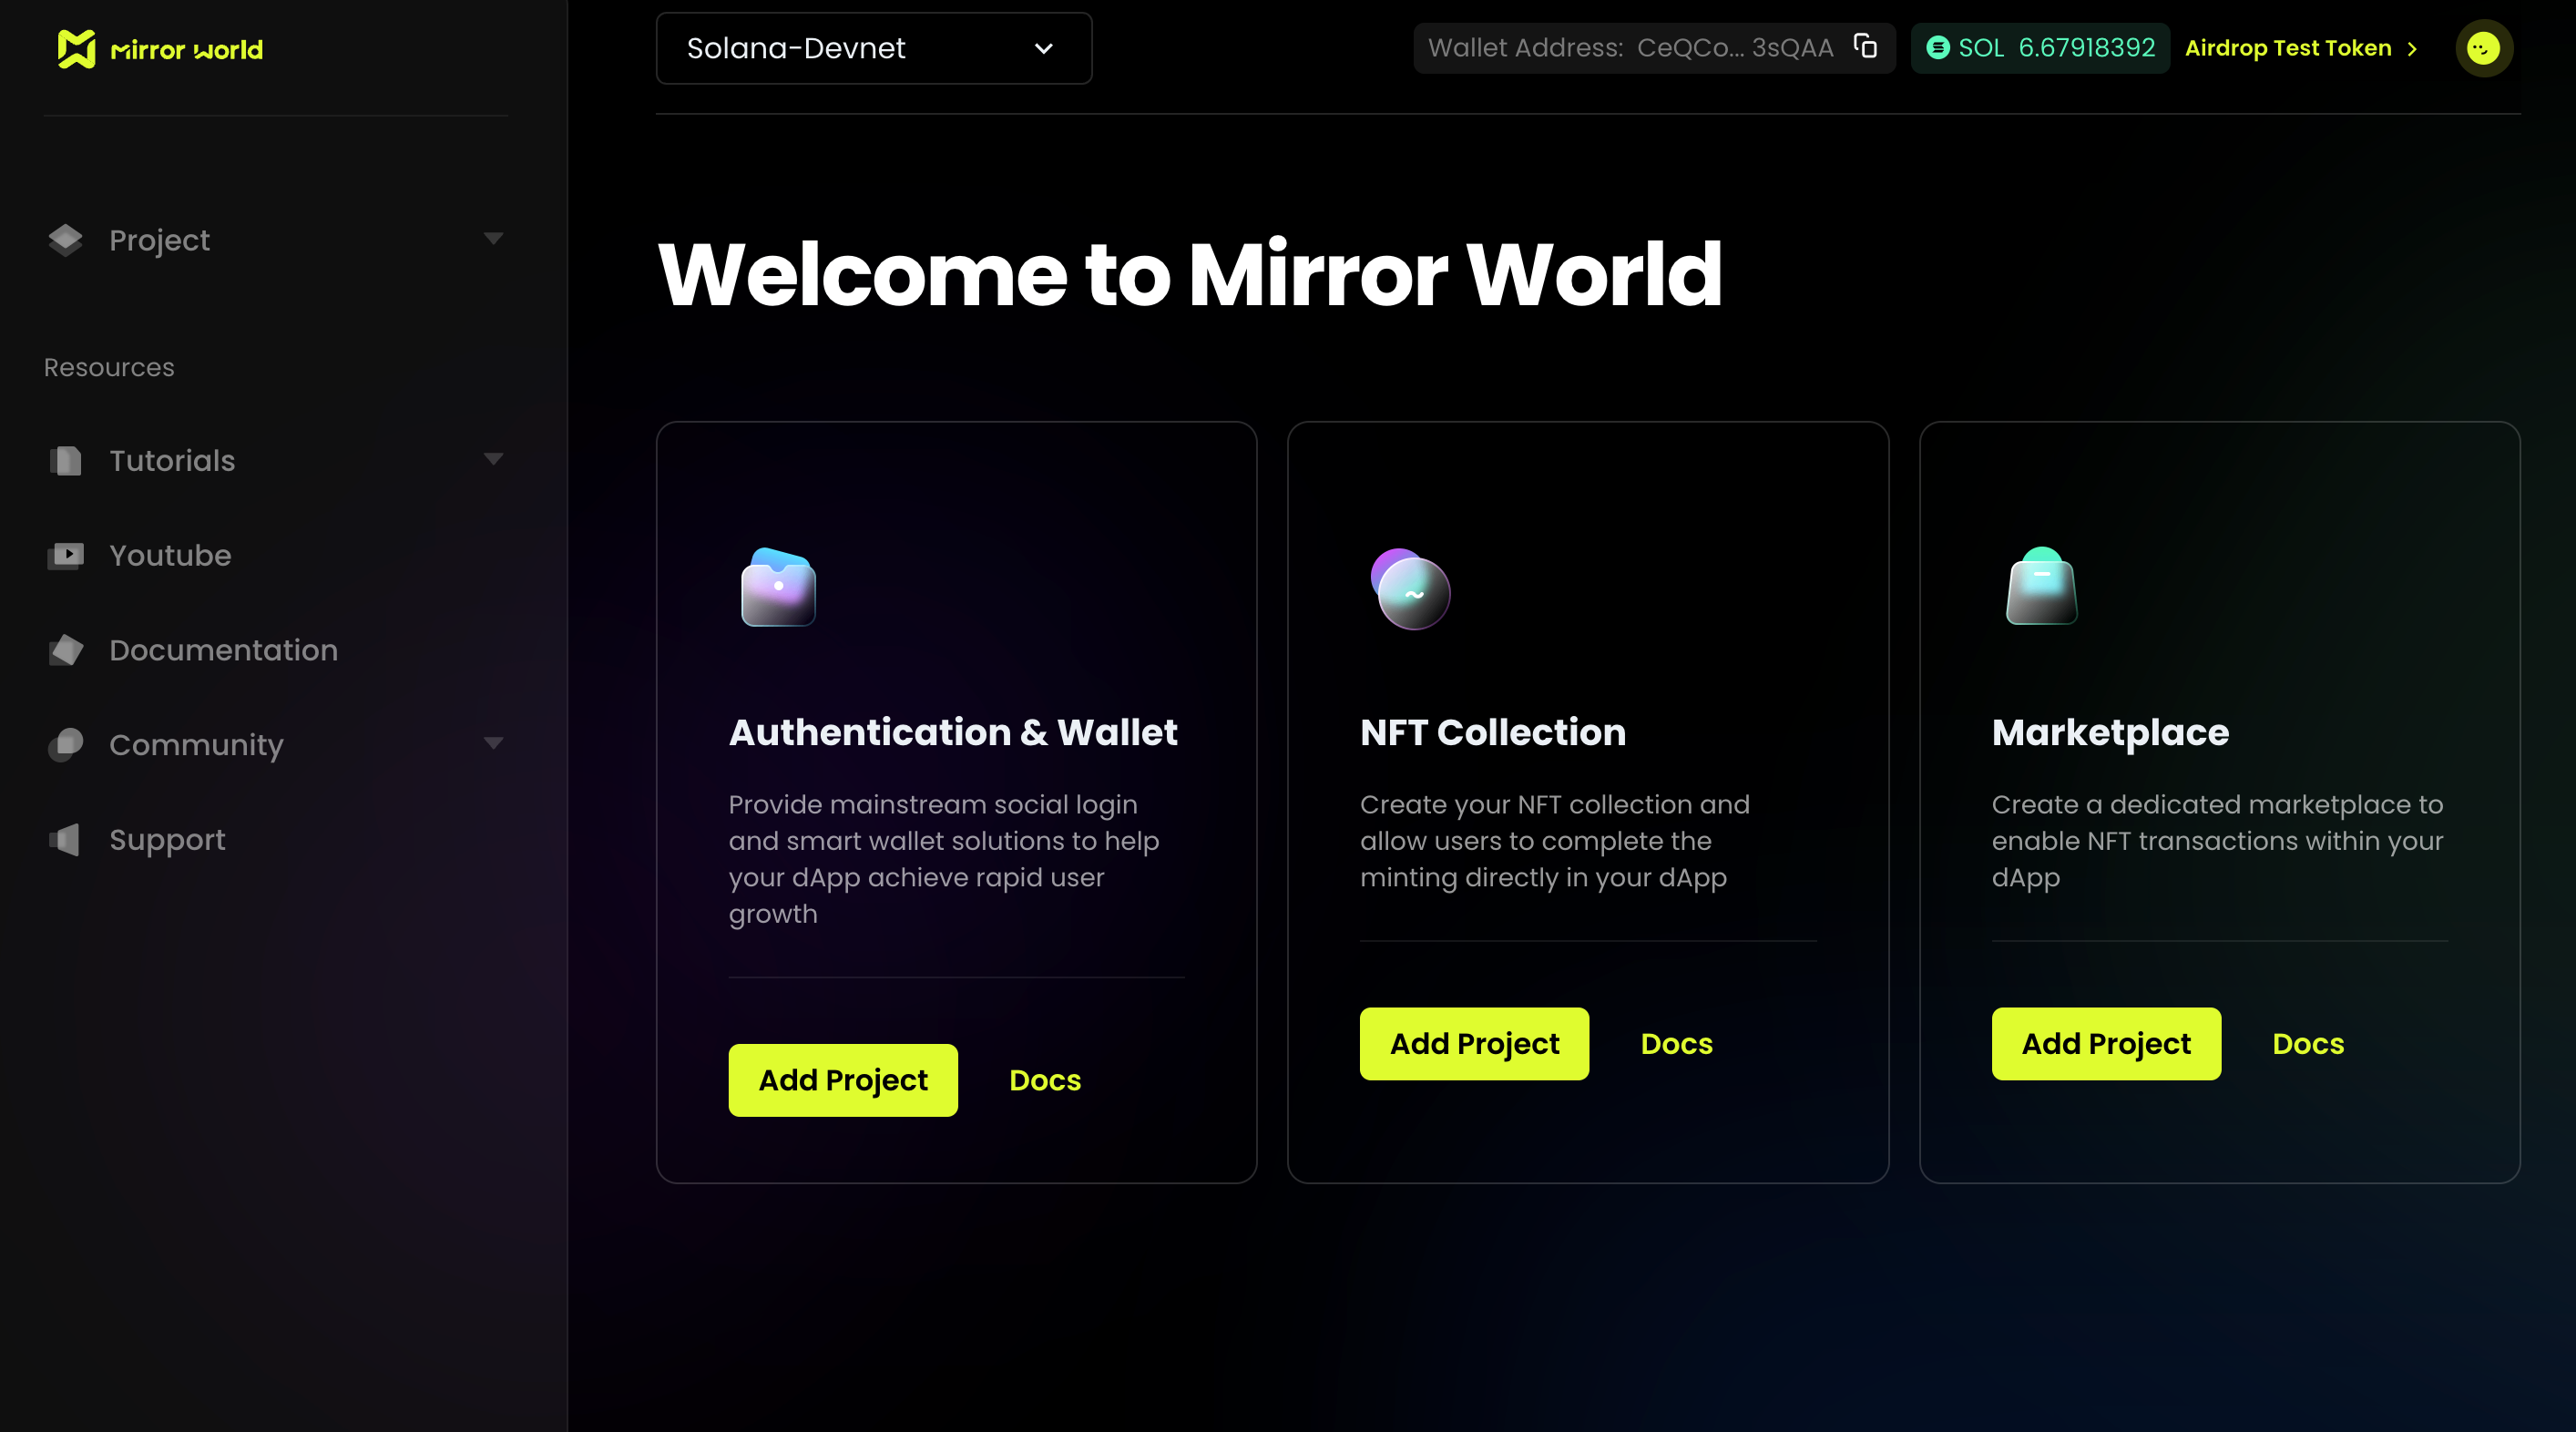Add Project under Marketplace
The image size is (2576, 1432).
(2106, 1044)
